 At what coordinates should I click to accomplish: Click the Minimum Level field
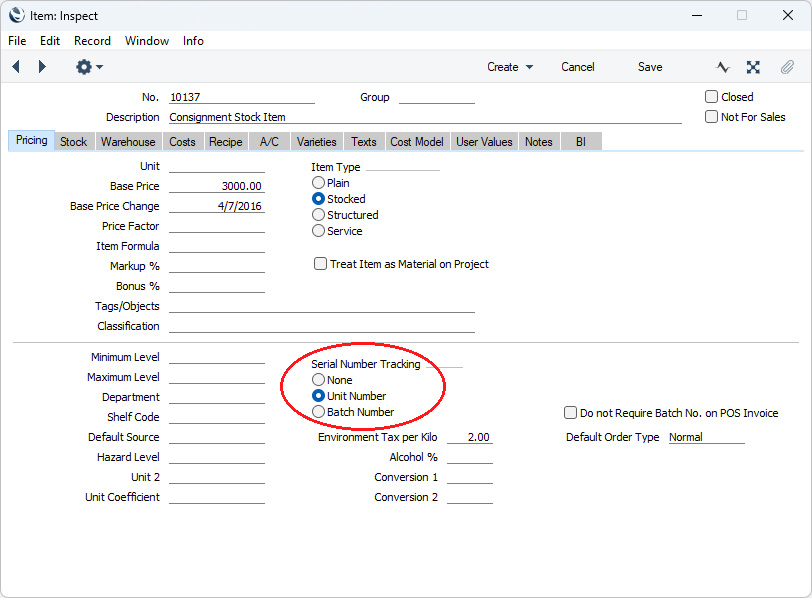(x=217, y=357)
